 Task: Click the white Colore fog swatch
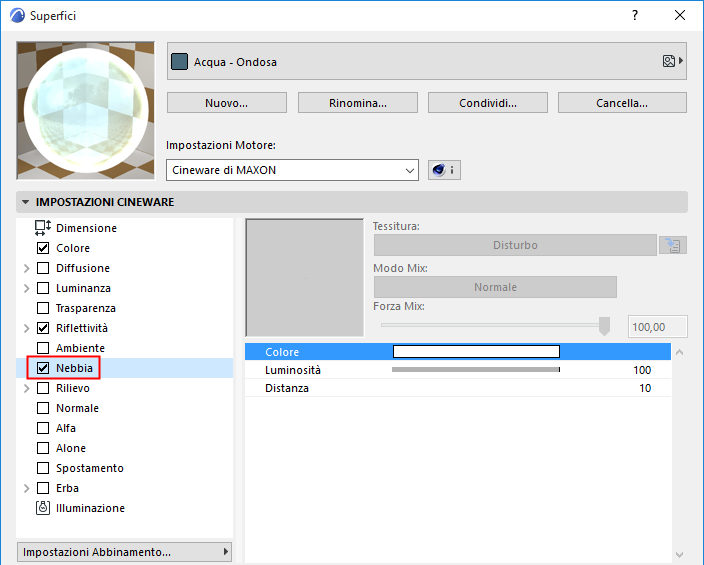(x=476, y=351)
